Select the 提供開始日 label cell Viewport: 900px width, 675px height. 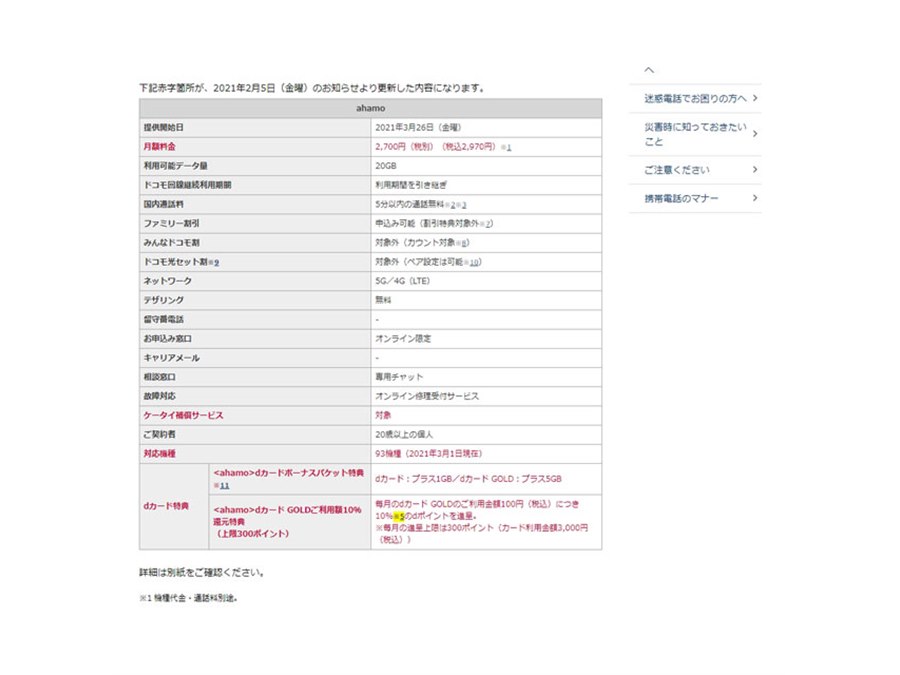point(255,127)
